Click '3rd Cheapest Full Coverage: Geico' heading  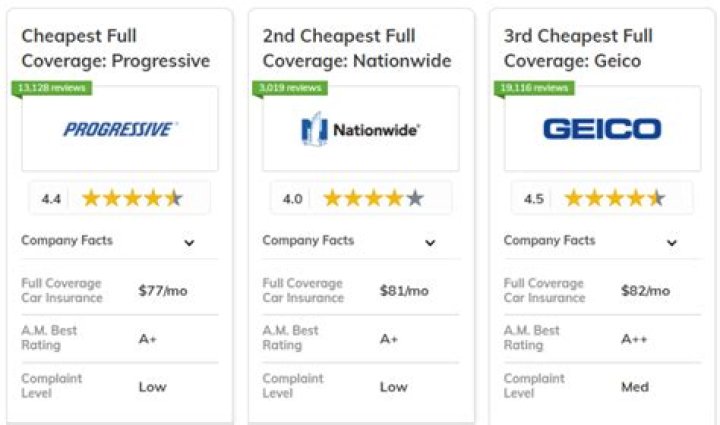tap(579, 48)
